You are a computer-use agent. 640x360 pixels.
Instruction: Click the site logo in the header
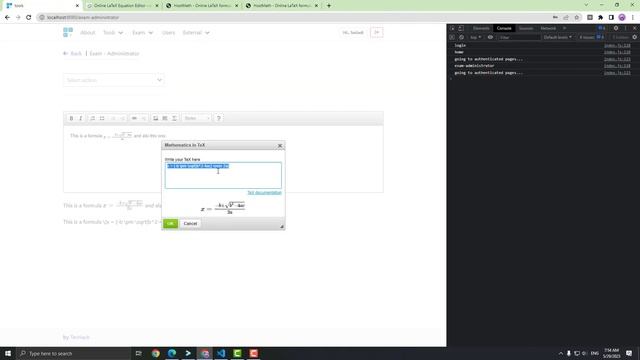coord(68,32)
